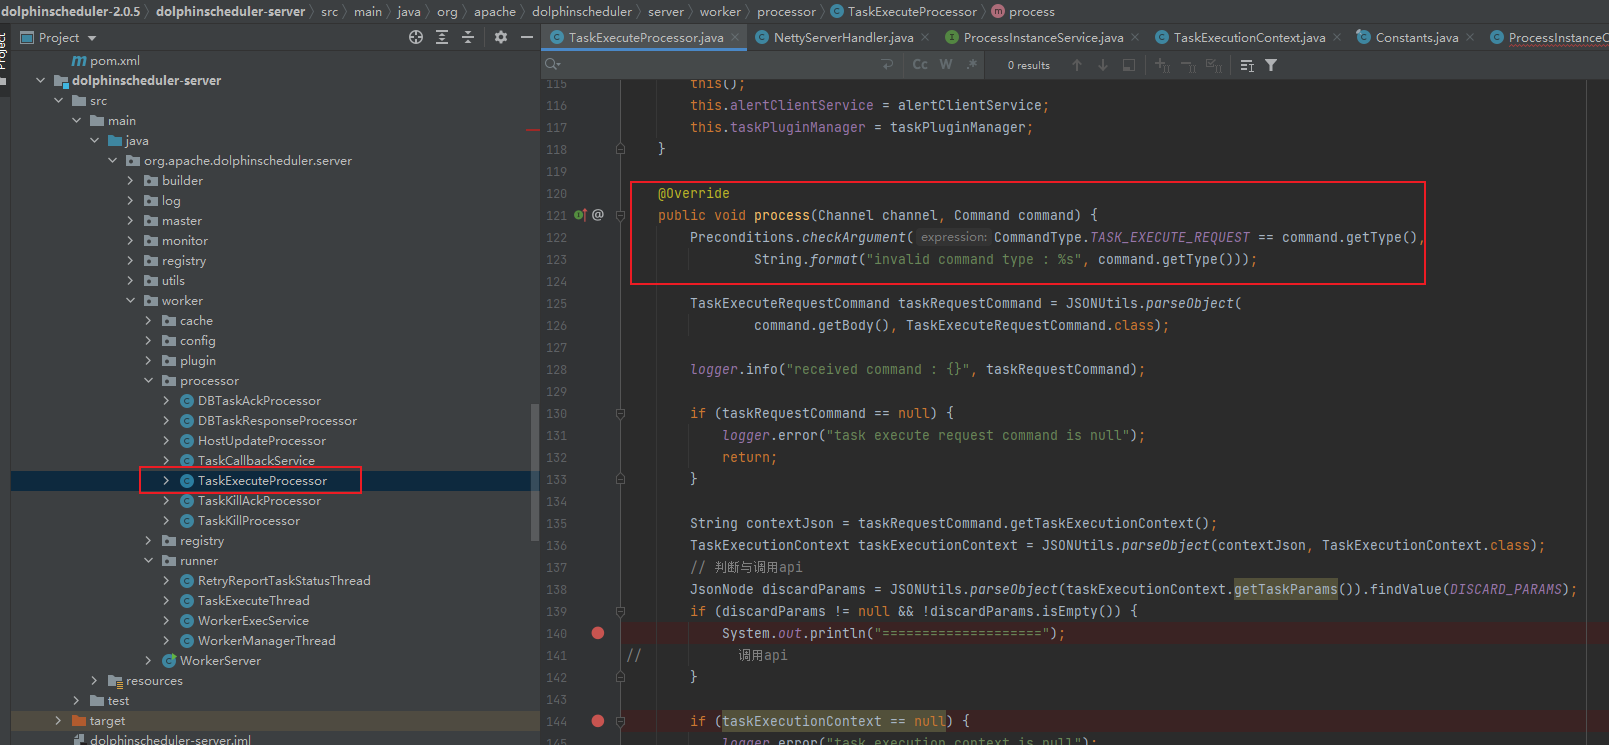
Task: Click the Expand All icon in Project panel
Action: coord(442,37)
